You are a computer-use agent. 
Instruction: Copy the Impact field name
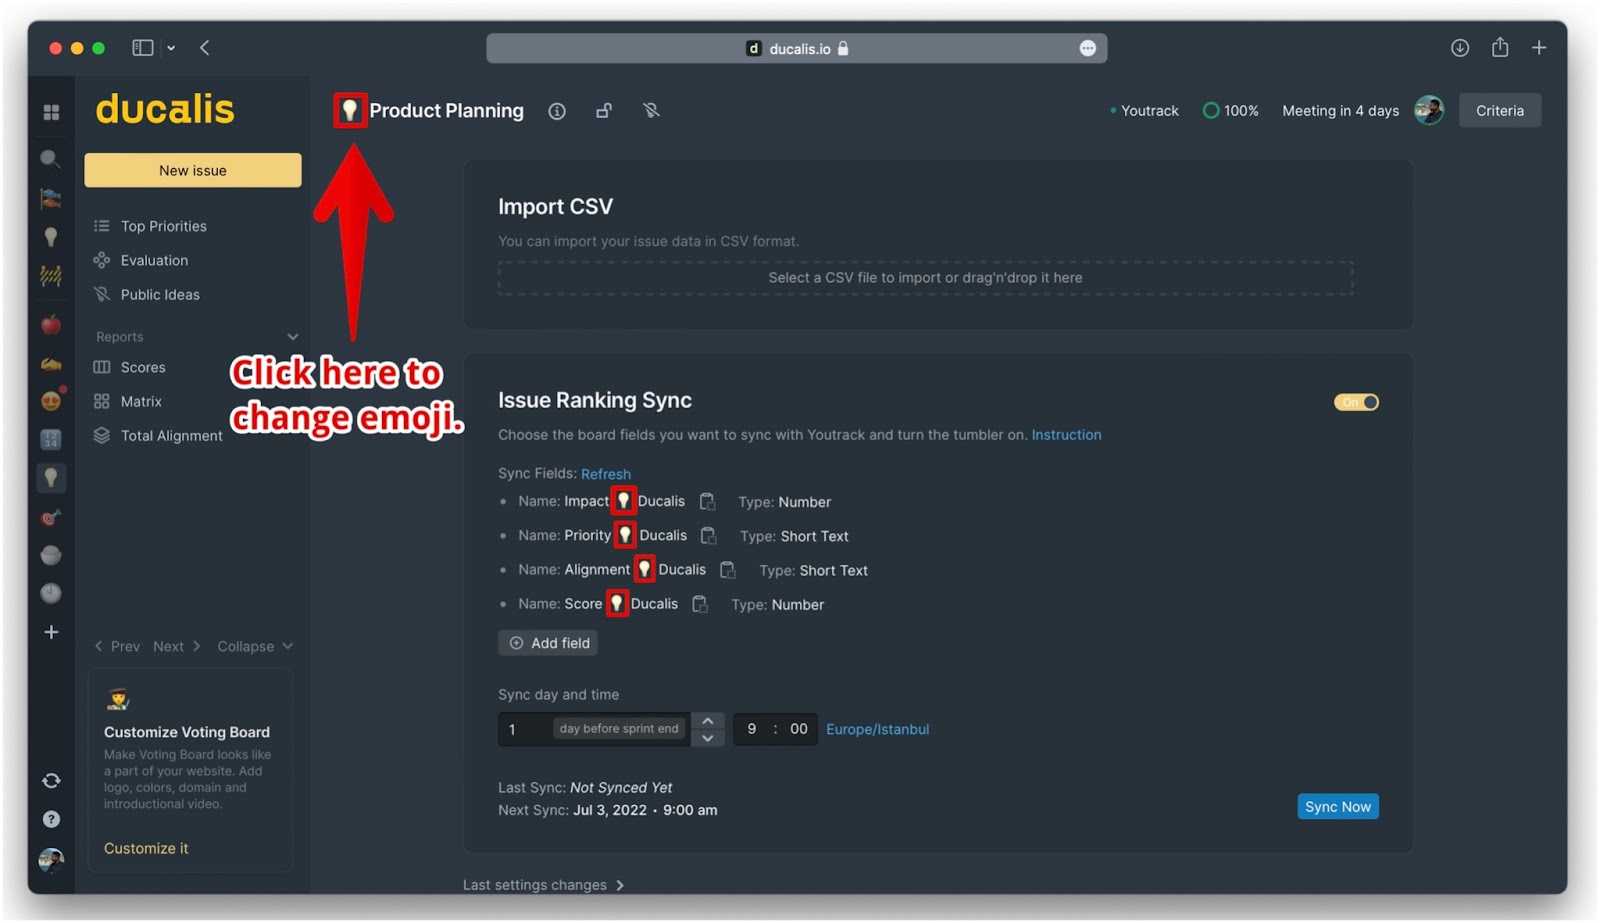(x=707, y=501)
